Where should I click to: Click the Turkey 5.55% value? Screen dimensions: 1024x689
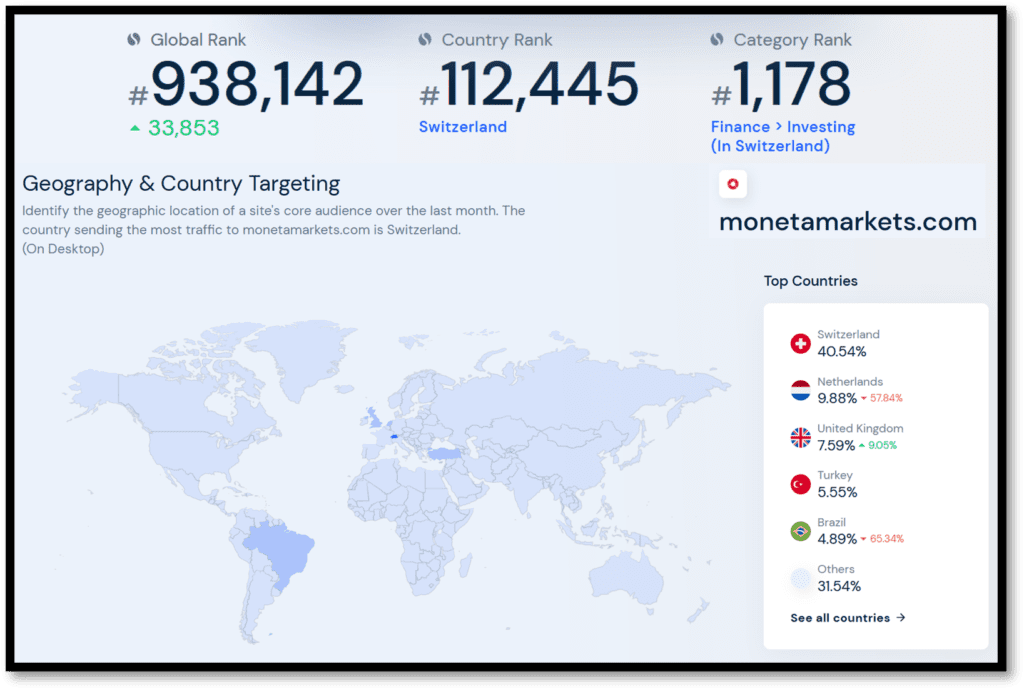pos(837,492)
